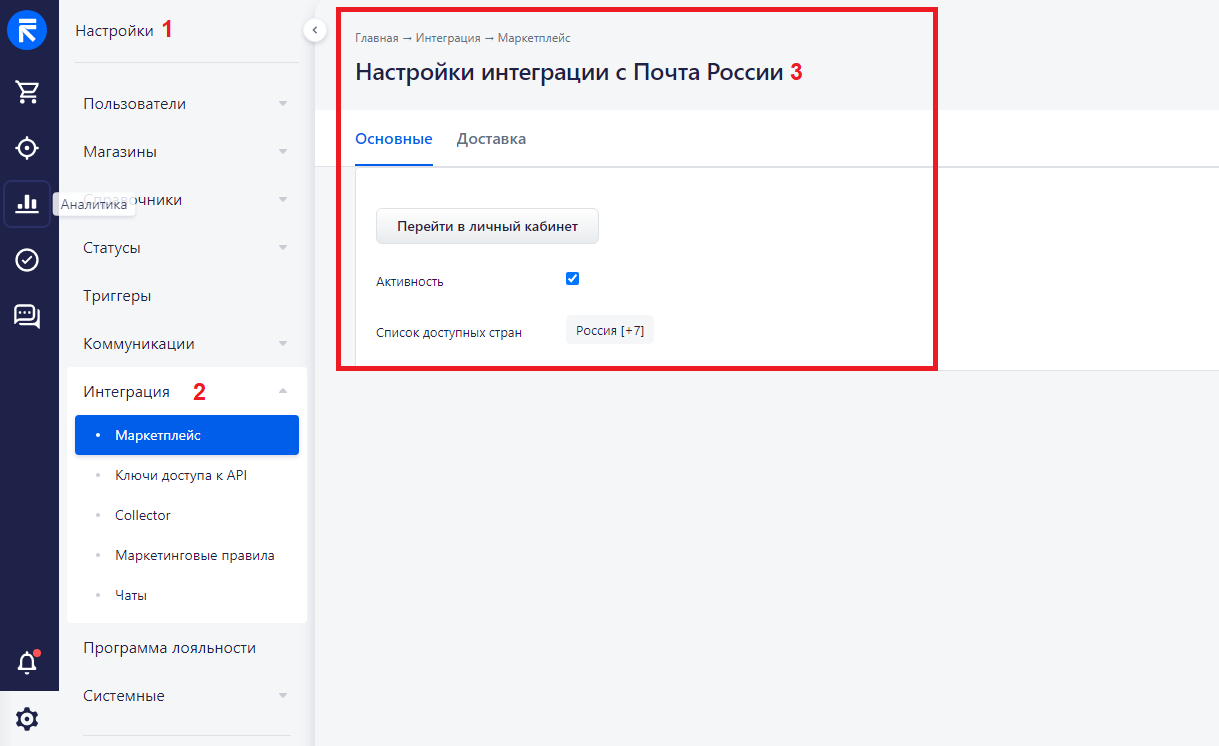Expand the Пользователи menu section
Screen dimensions: 1219x746
pyautogui.click(x=186, y=104)
